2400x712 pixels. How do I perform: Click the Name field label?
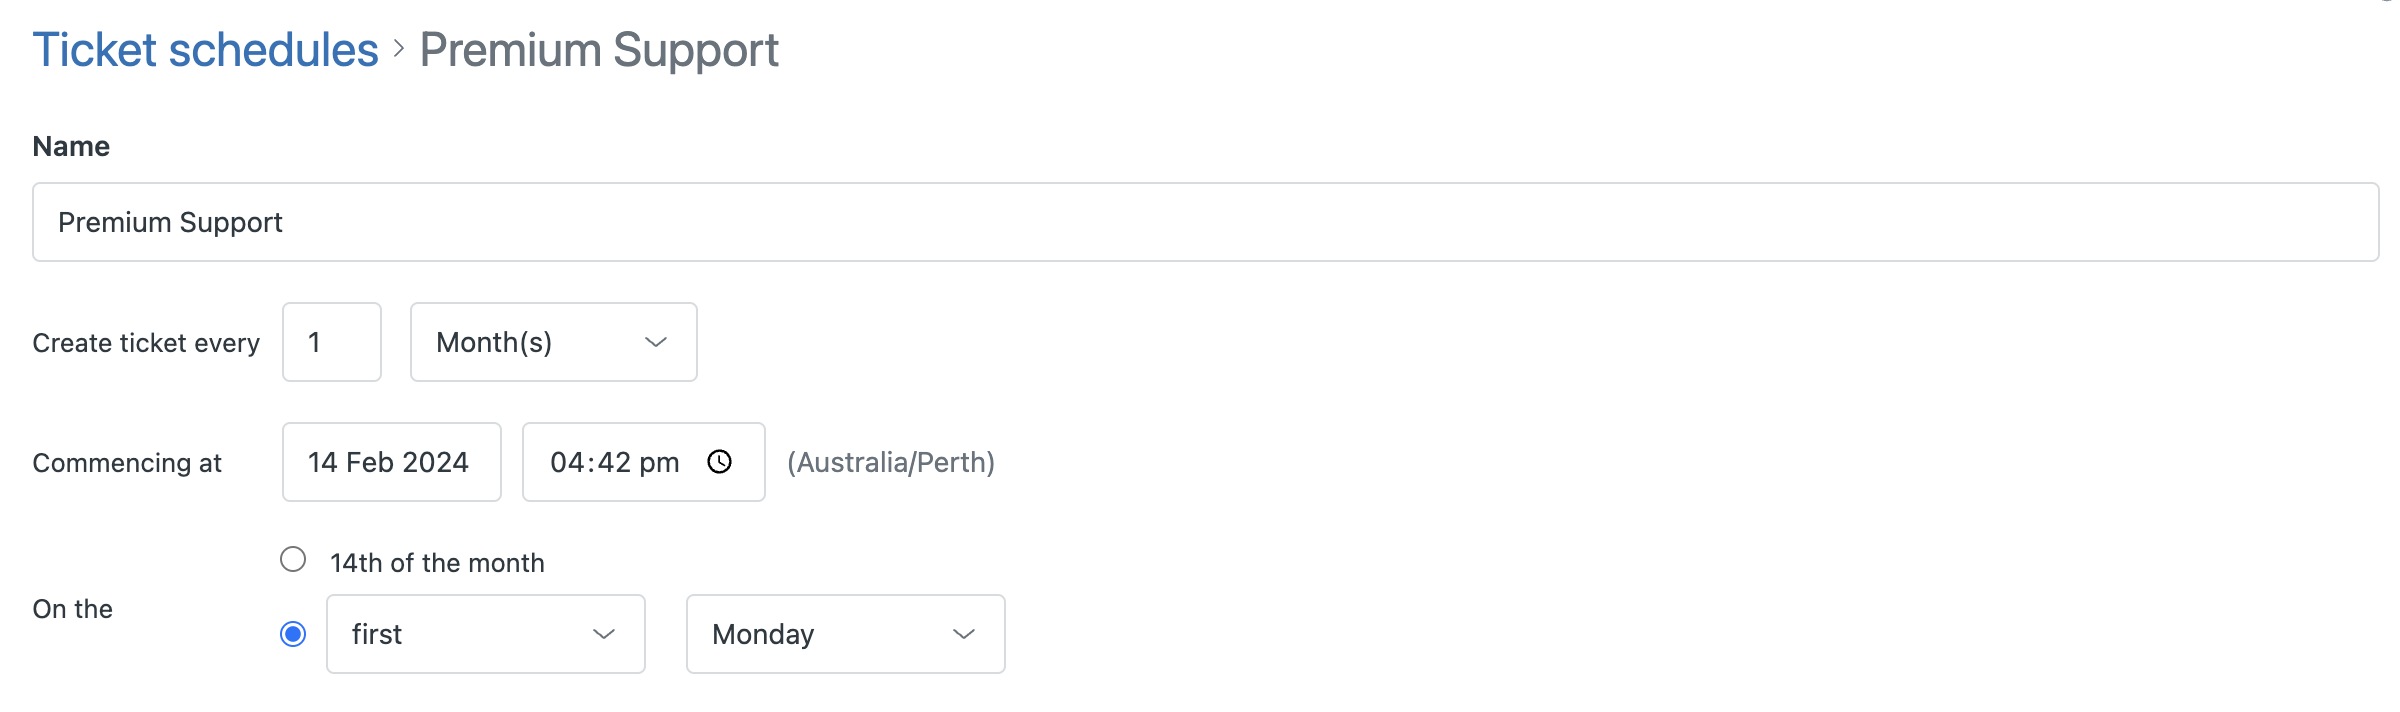click(71, 146)
